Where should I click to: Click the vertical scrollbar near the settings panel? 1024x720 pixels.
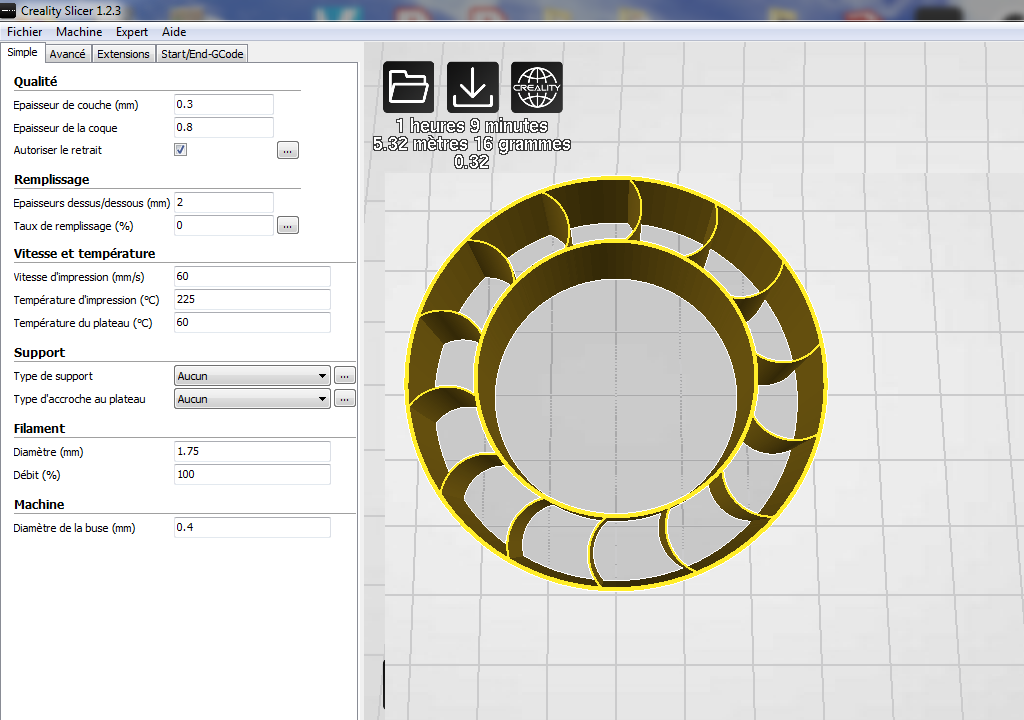tap(383, 684)
